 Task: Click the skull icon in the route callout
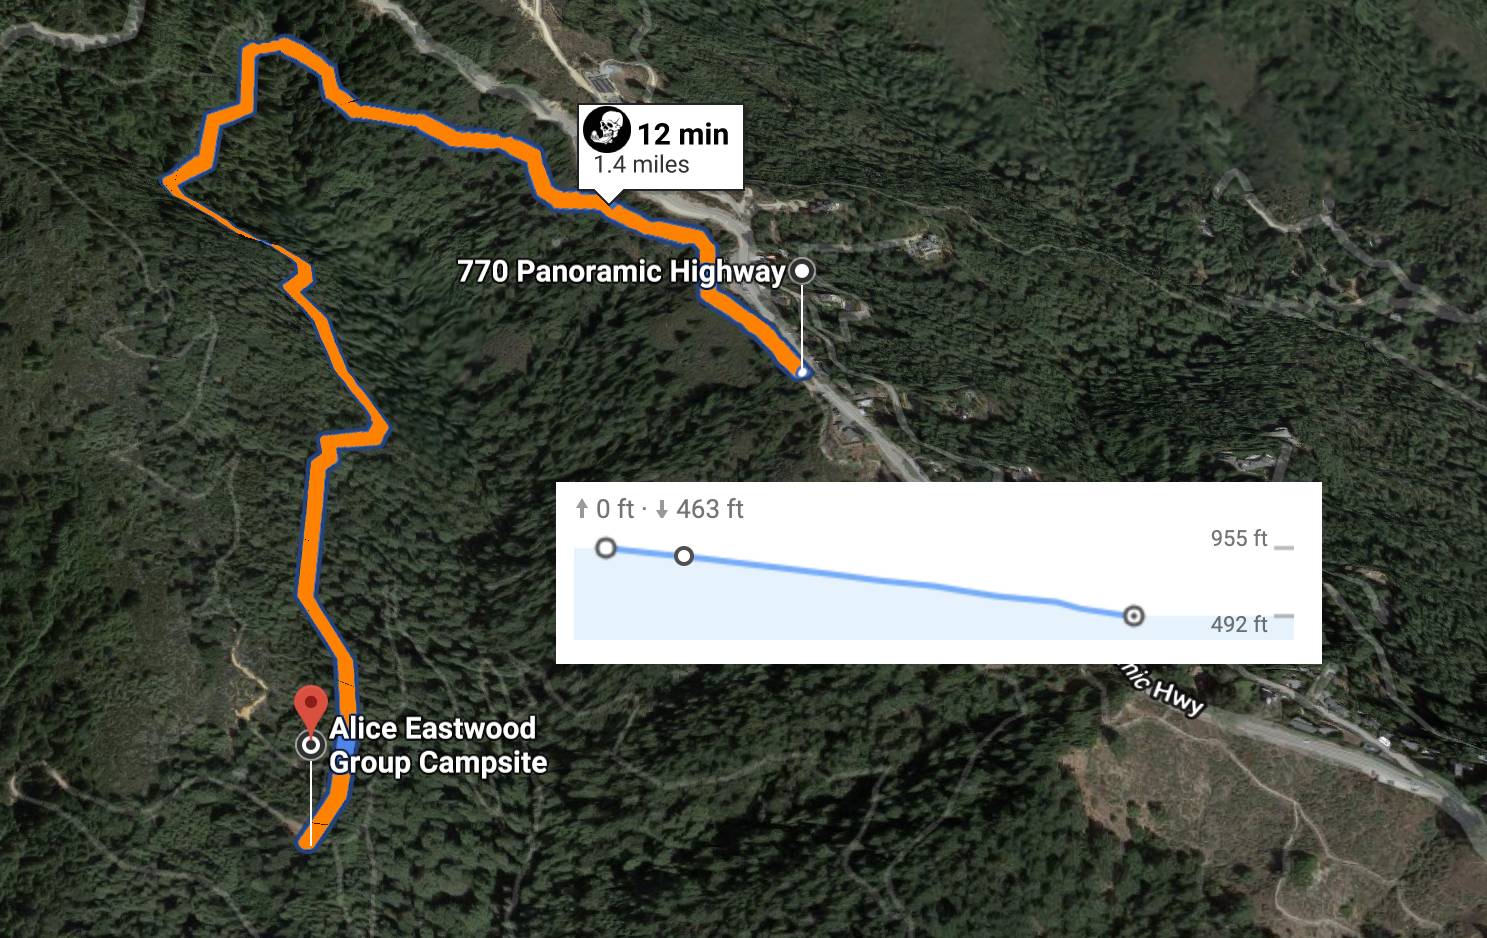(606, 129)
